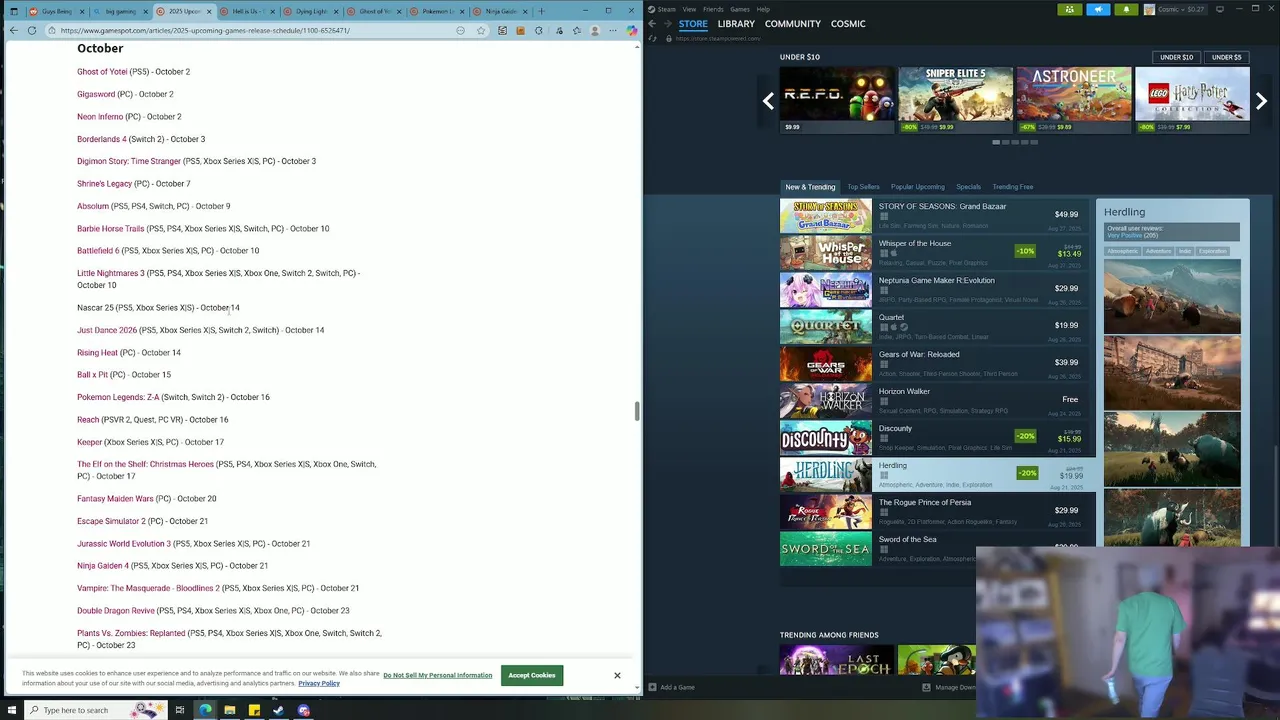This screenshot has width=1280, height=720.
Task: Click the UNDER $5 button
Action: [x=1226, y=57]
